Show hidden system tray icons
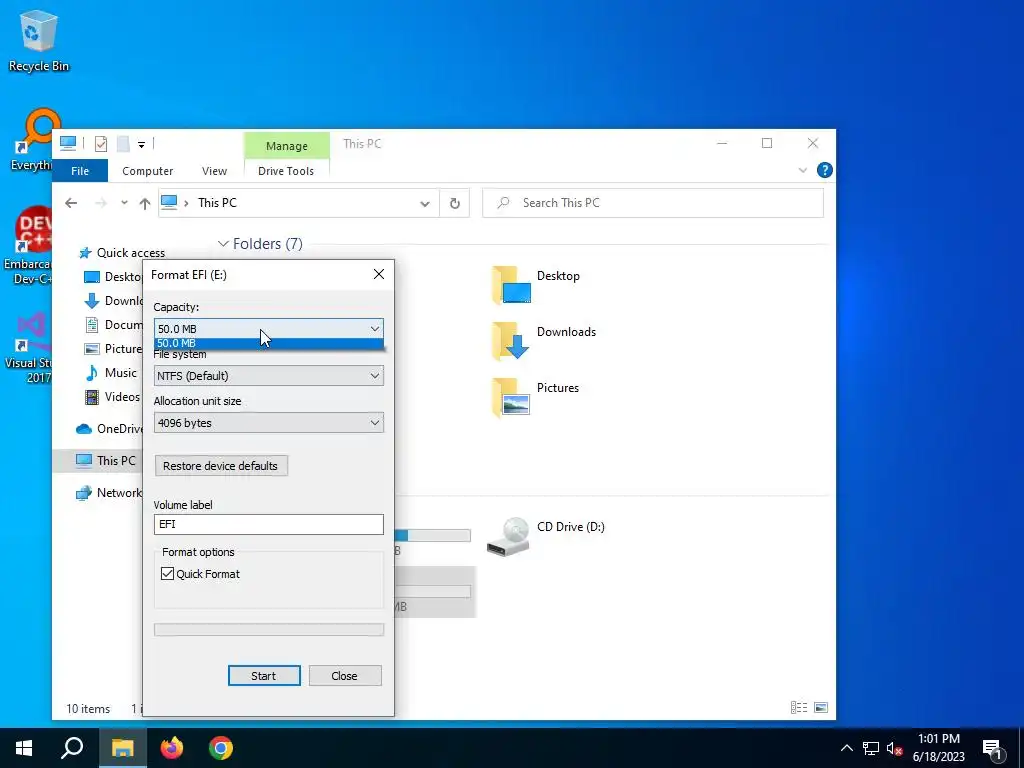Image resolution: width=1024 pixels, height=768 pixels. [x=846, y=748]
